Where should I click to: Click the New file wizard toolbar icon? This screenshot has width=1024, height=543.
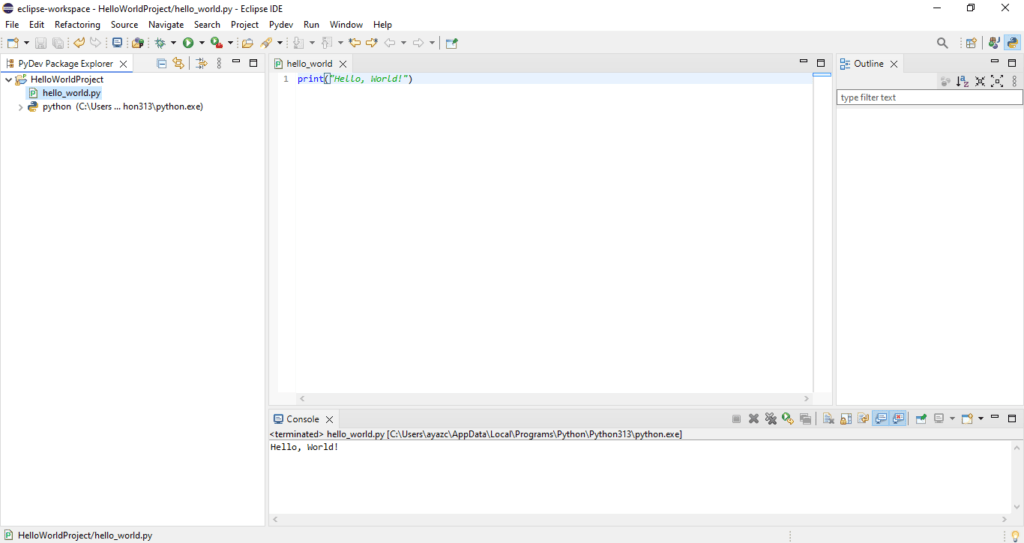[x=12, y=43]
